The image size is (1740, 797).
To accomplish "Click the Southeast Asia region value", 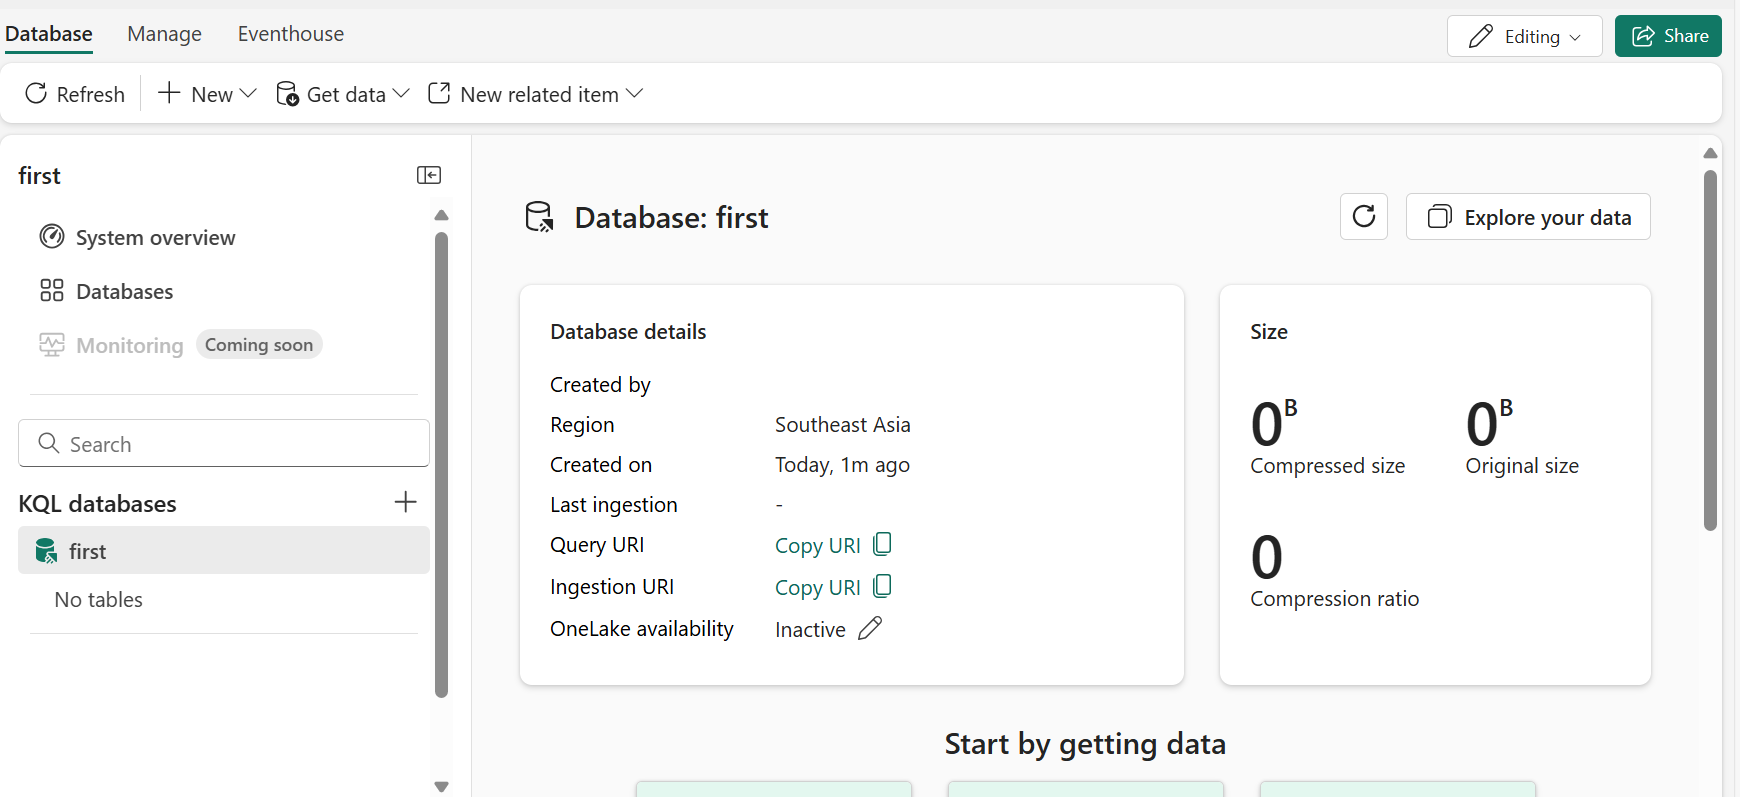I will click(x=842, y=425).
